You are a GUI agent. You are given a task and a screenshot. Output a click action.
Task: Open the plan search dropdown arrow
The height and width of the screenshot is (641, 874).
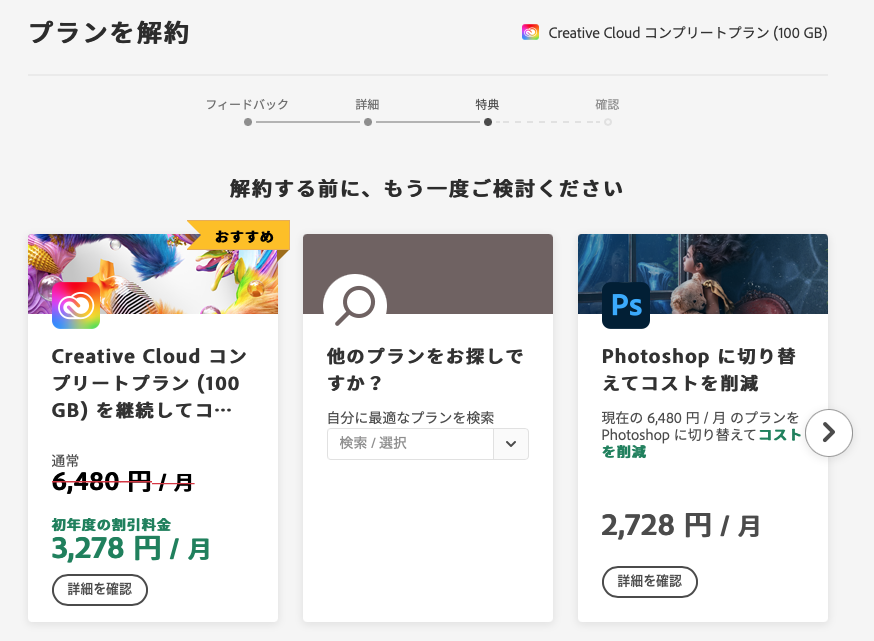[x=511, y=443]
